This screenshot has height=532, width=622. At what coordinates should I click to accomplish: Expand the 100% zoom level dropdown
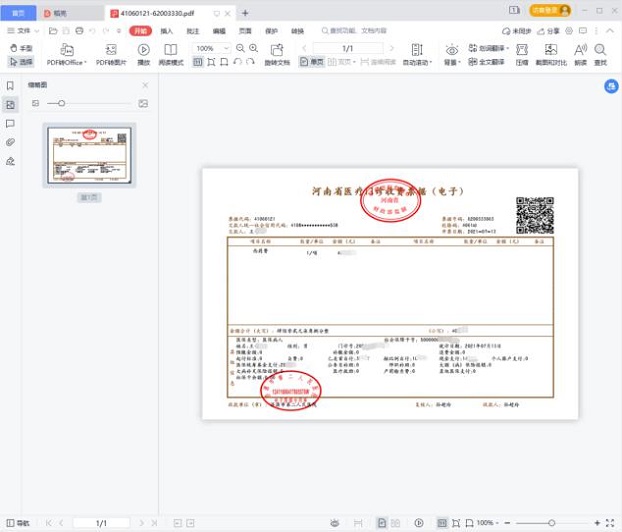click(x=226, y=48)
